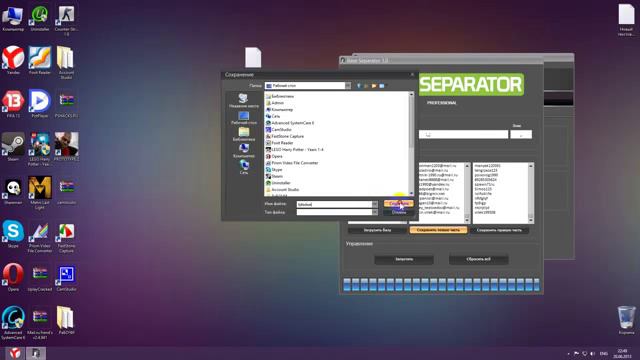This screenshot has height=360, width=640.
Task: Open the Computer desktop icon
Action: (x=13, y=18)
